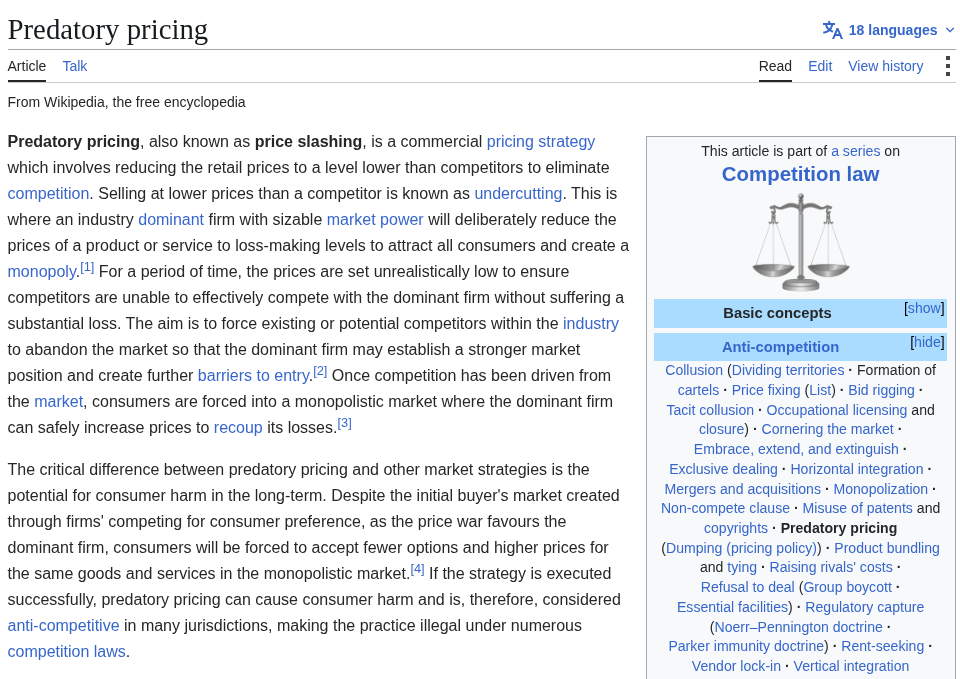The height and width of the screenshot is (679, 960).
Task: Open the 'a series' link in sidebar
Action: [855, 151]
